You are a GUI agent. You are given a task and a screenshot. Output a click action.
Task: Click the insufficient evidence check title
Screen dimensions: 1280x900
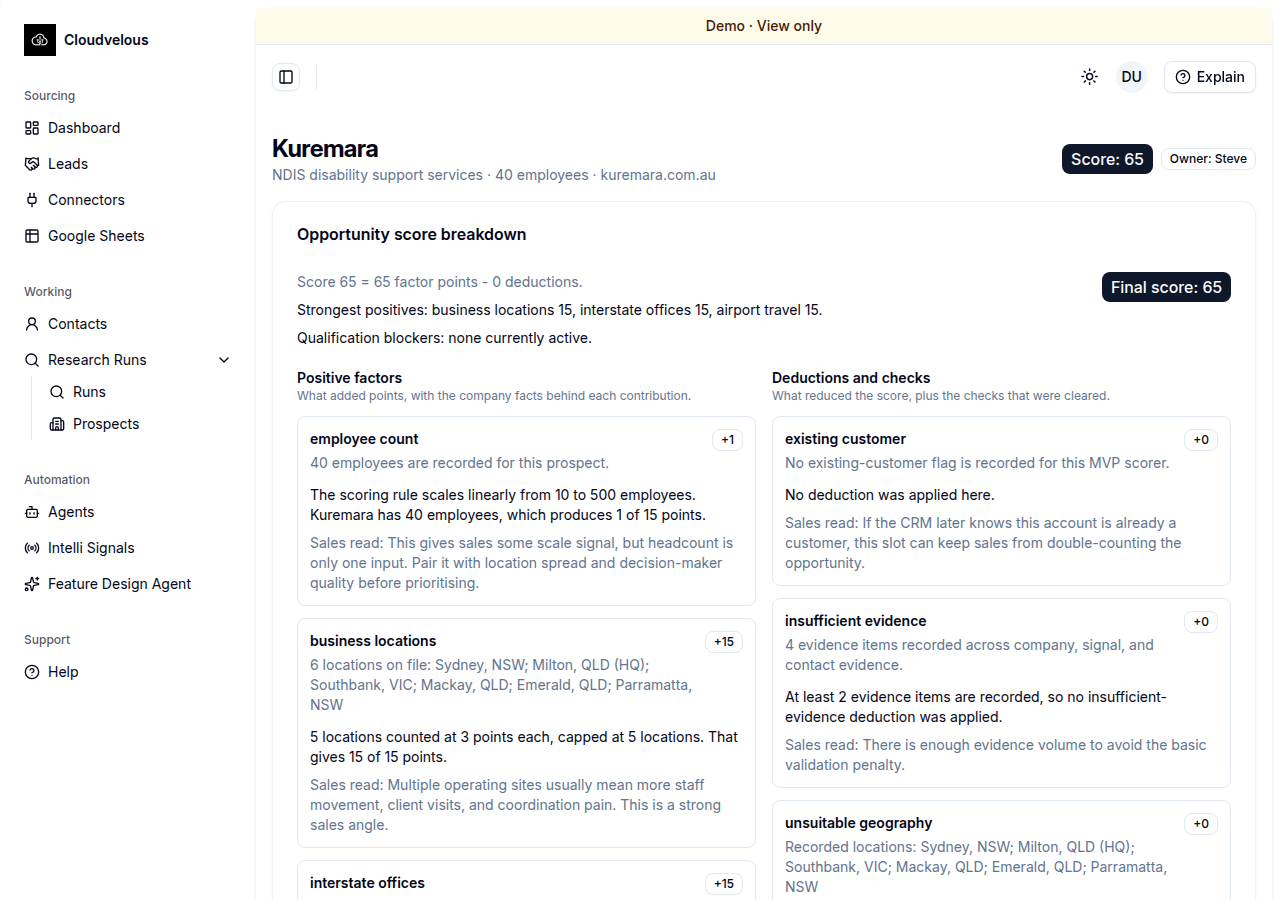pyautogui.click(x=855, y=621)
